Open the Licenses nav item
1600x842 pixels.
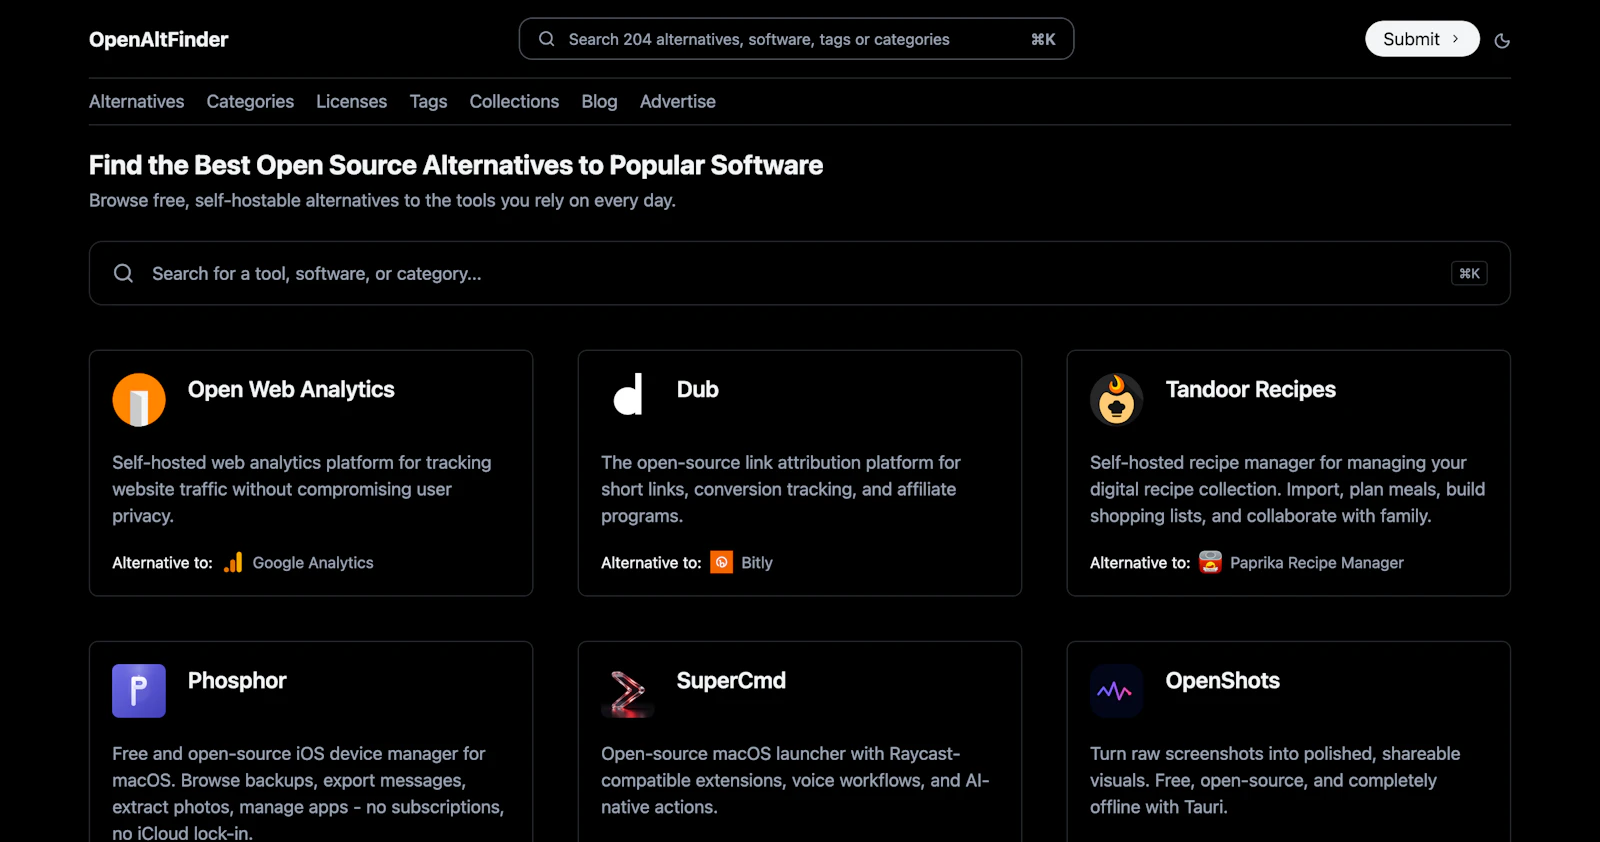coord(351,101)
